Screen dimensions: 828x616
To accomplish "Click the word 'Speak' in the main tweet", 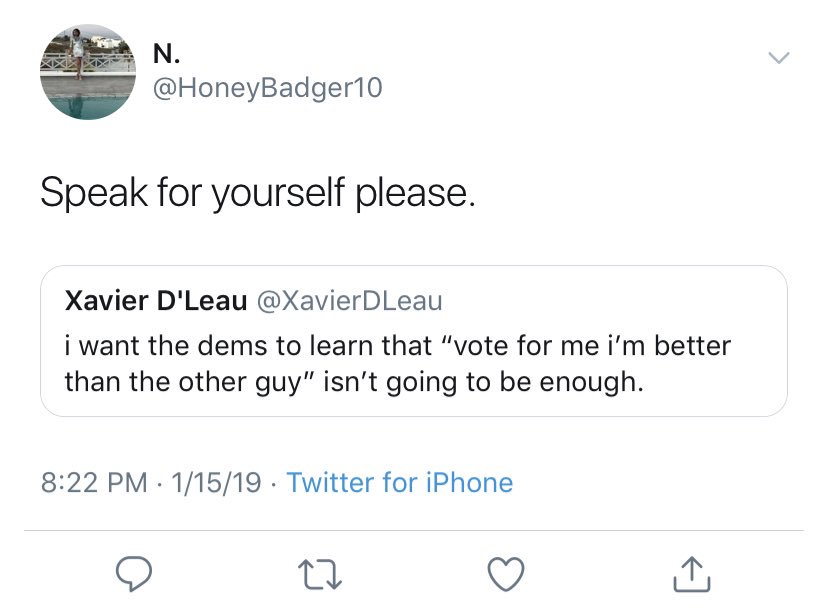I will tap(93, 193).
